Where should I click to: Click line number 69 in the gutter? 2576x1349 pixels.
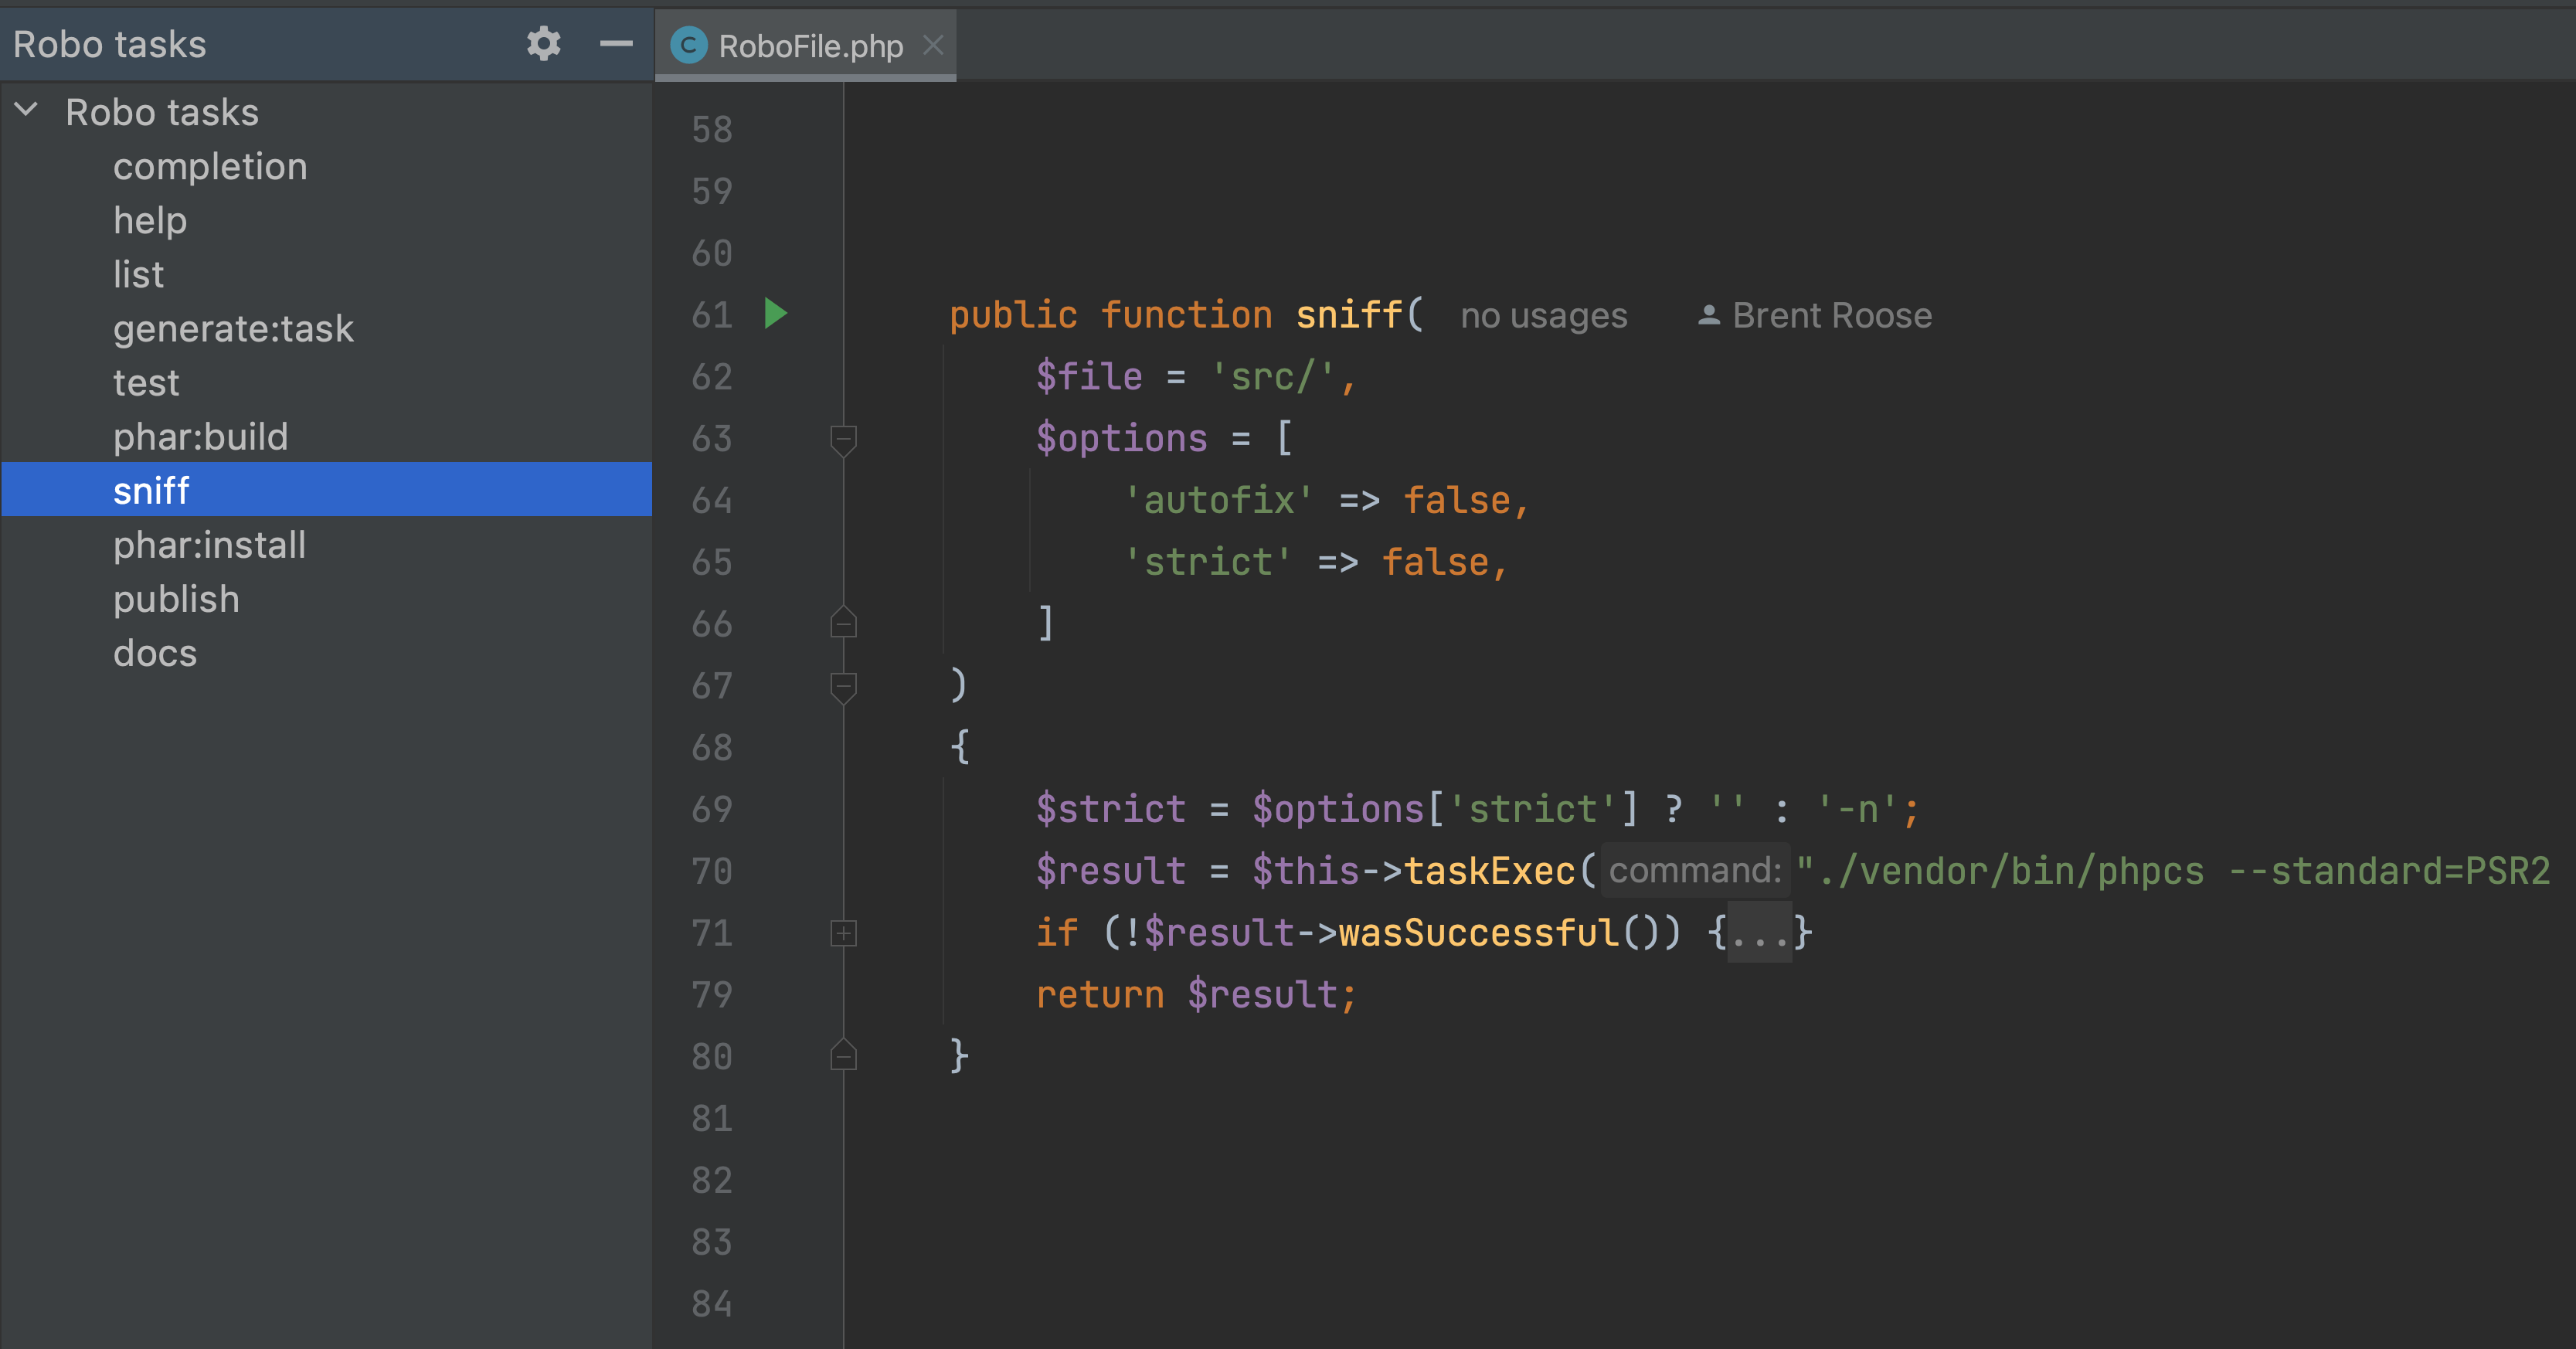(712, 809)
